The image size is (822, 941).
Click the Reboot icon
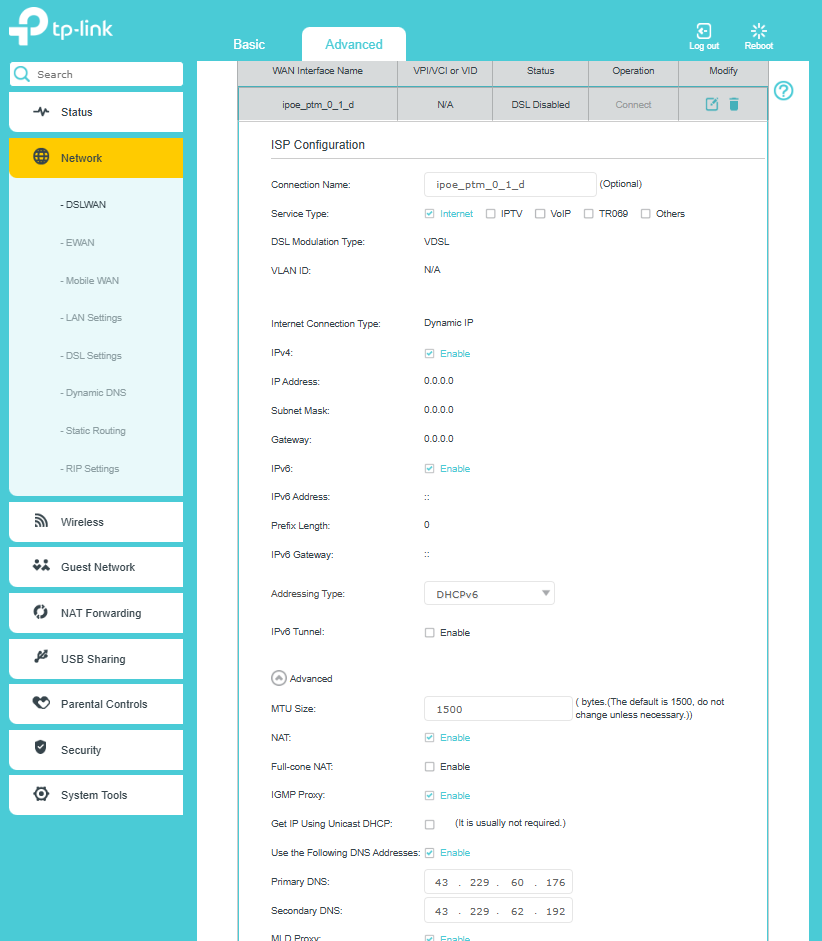coord(759,31)
